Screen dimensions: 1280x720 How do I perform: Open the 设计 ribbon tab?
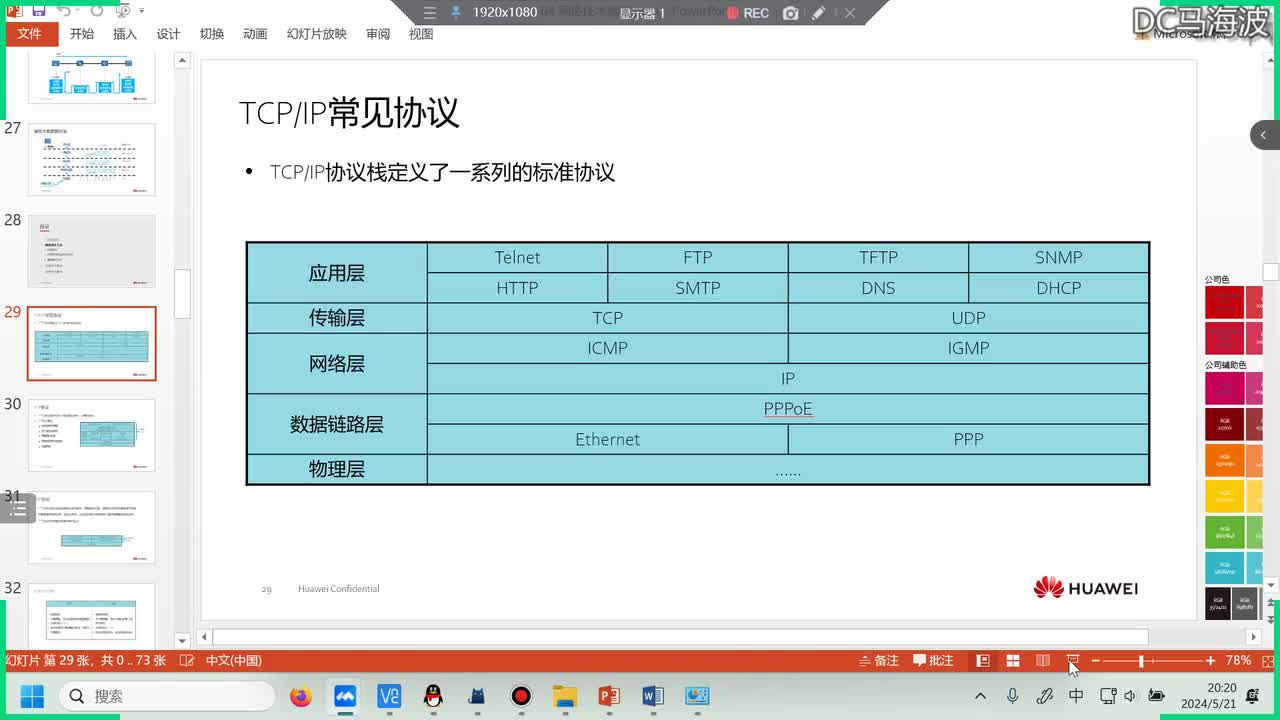tap(168, 34)
